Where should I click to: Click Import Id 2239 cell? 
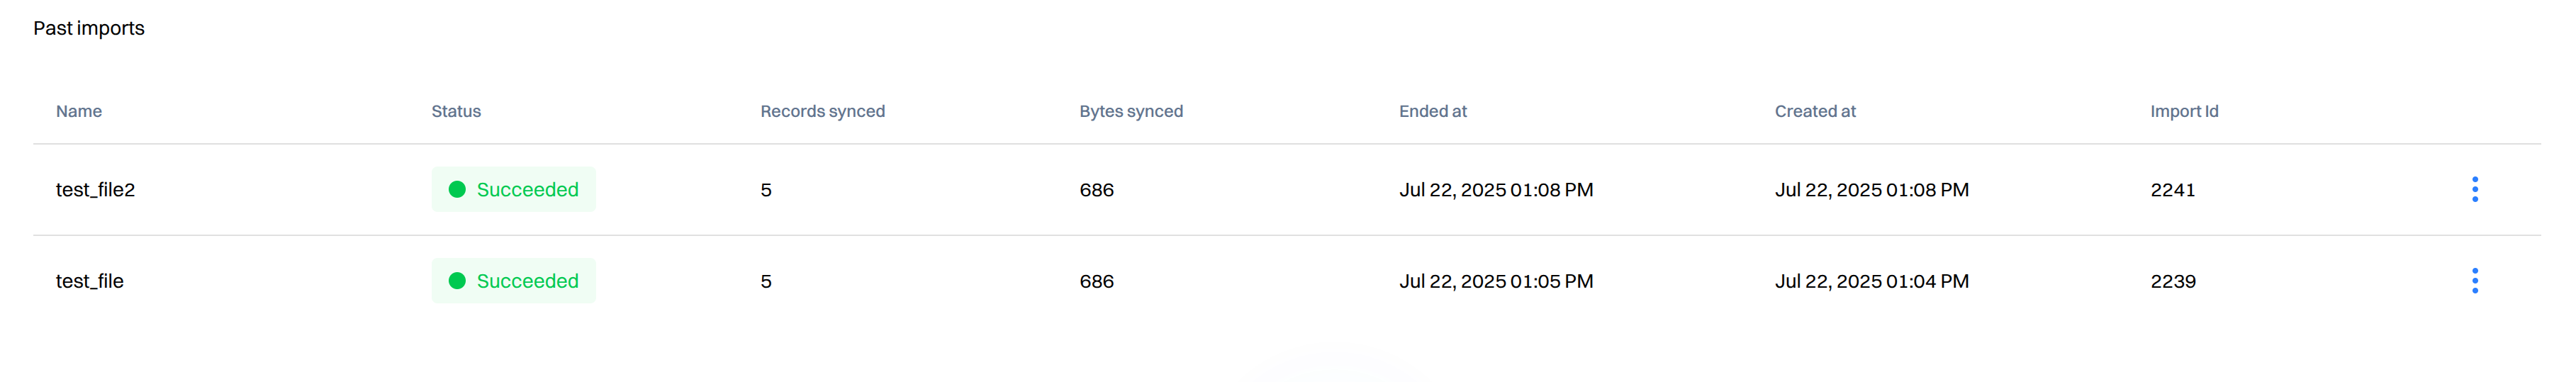pyautogui.click(x=2172, y=282)
